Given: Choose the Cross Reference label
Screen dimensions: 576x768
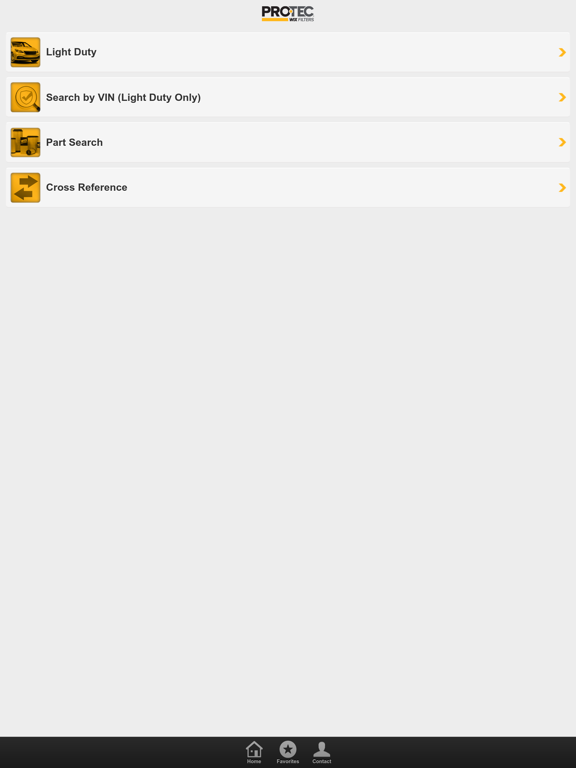Looking at the screenshot, I should 87,188.
